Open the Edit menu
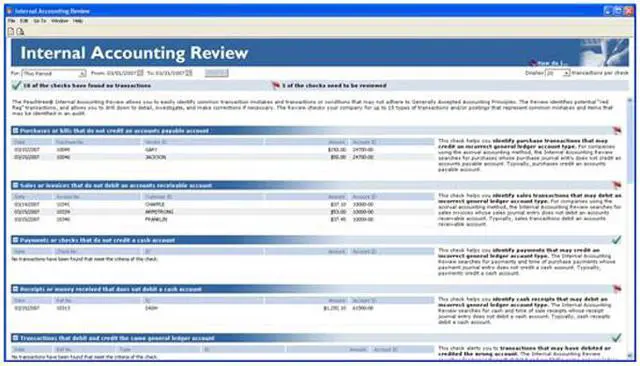This screenshot has width=640, height=366. (24, 21)
